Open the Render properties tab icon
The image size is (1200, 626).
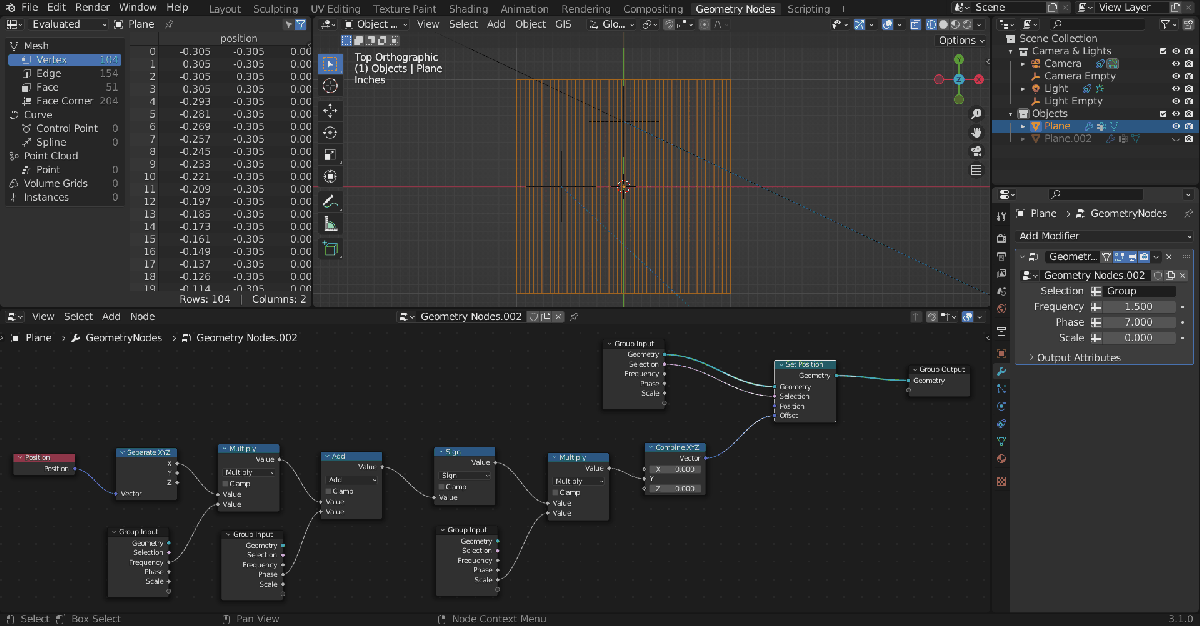click(x=1002, y=238)
